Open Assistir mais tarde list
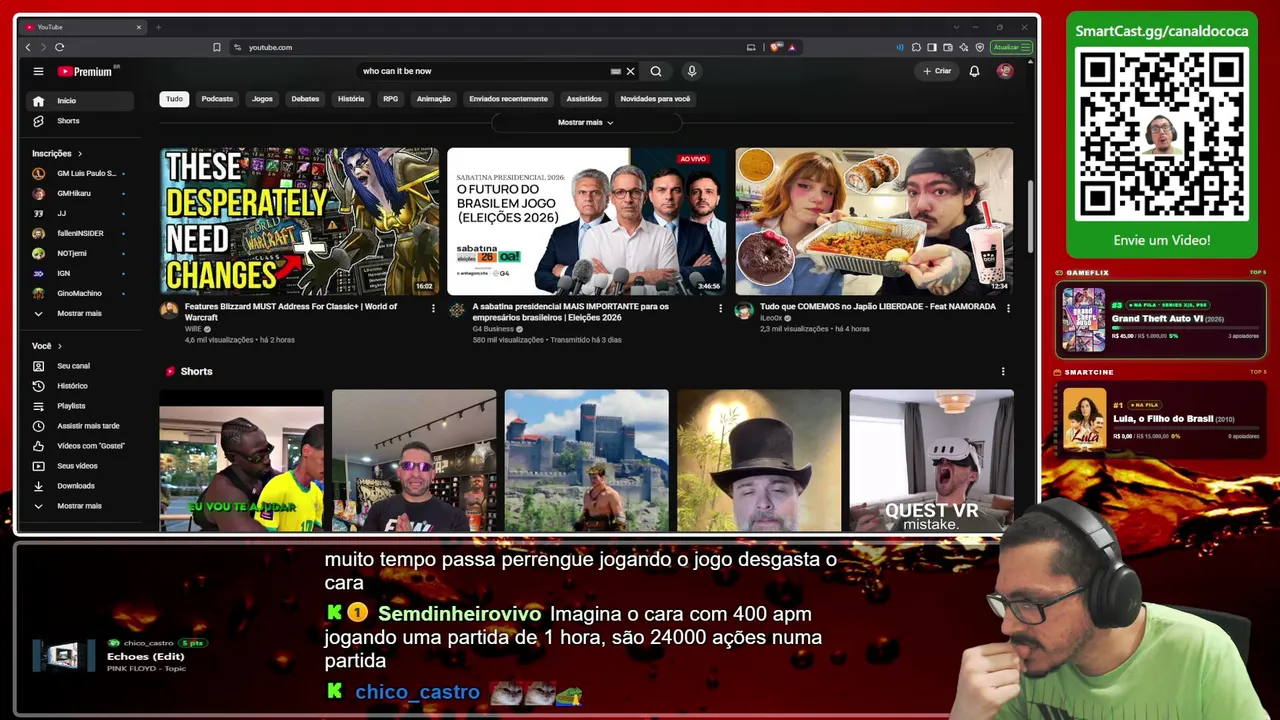 (x=82, y=426)
